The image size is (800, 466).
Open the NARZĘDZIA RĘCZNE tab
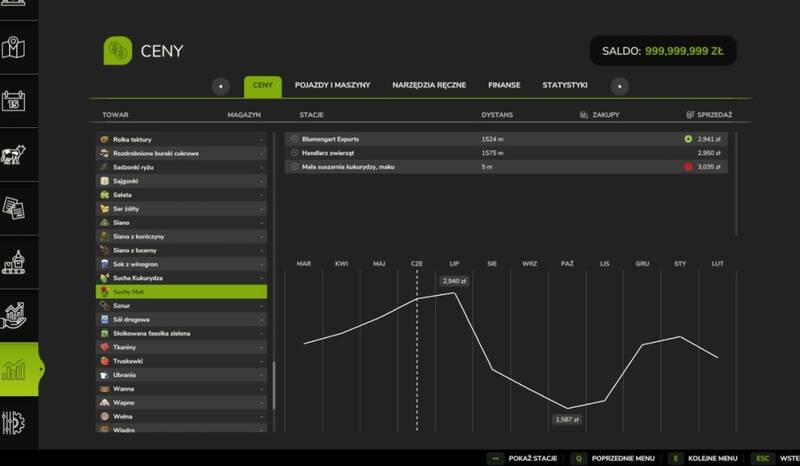(x=429, y=86)
